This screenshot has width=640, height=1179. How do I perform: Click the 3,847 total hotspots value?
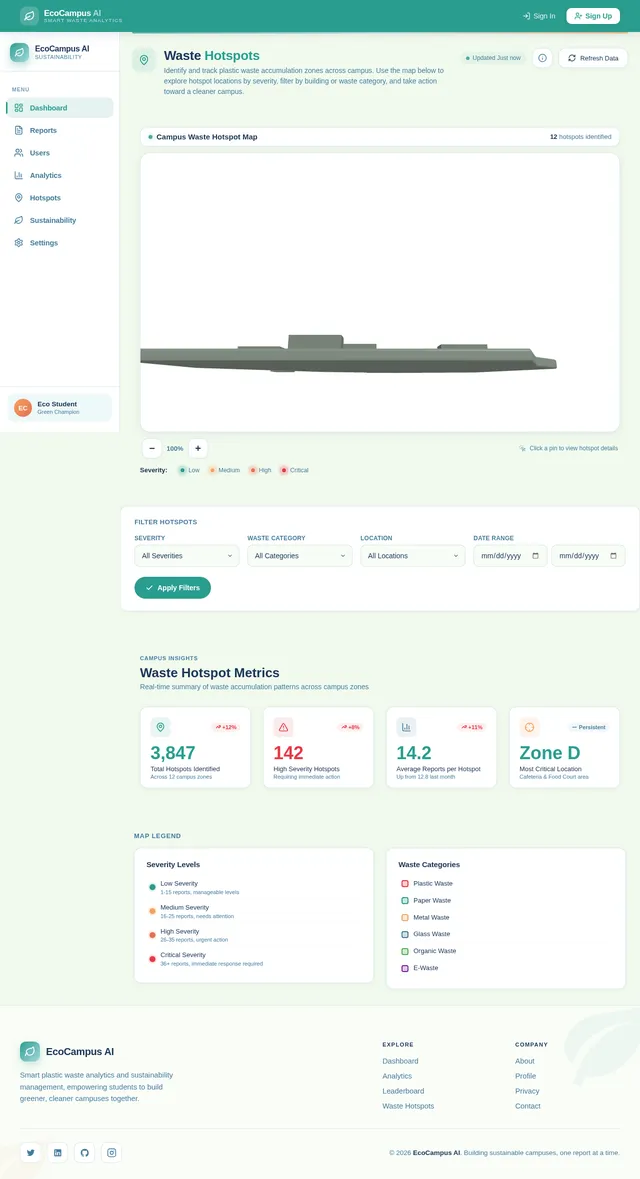click(173, 753)
